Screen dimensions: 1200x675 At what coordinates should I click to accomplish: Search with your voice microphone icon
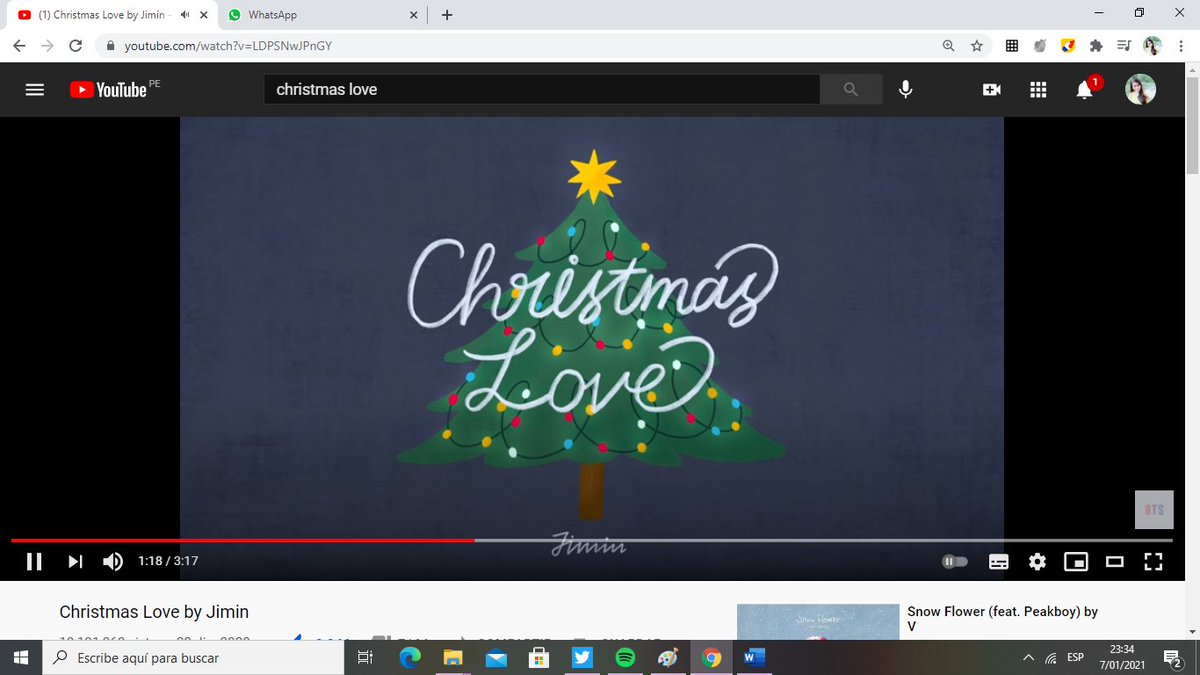tap(906, 89)
